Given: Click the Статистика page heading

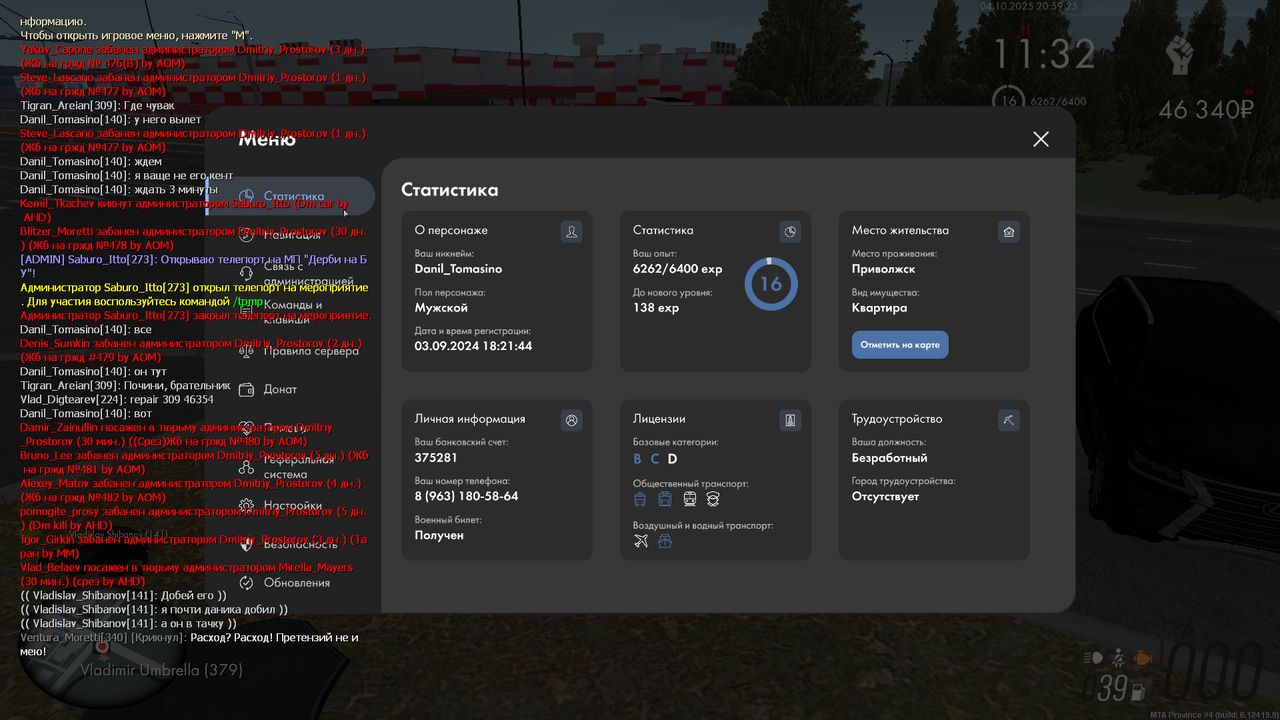Looking at the screenshot, I should pyautogui.click(x=450, y=190).
